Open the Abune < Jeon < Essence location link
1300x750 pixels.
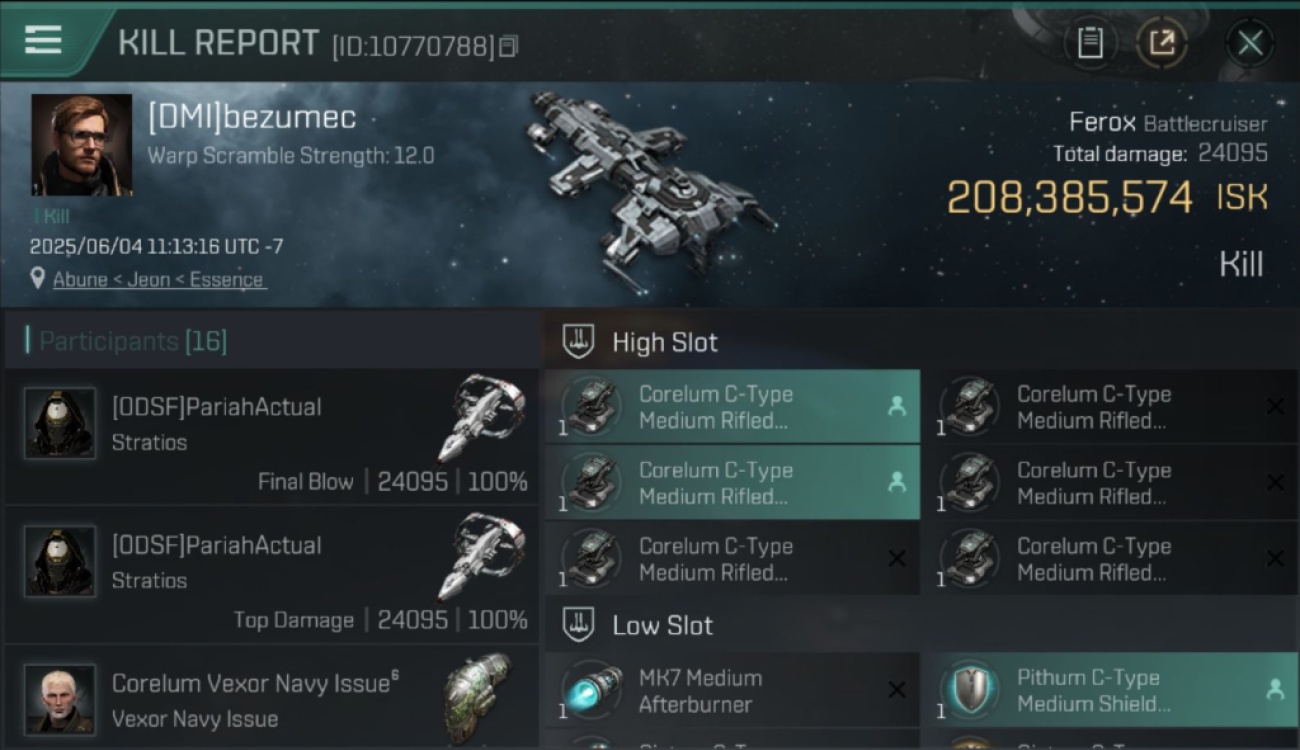tap(159, 279)
